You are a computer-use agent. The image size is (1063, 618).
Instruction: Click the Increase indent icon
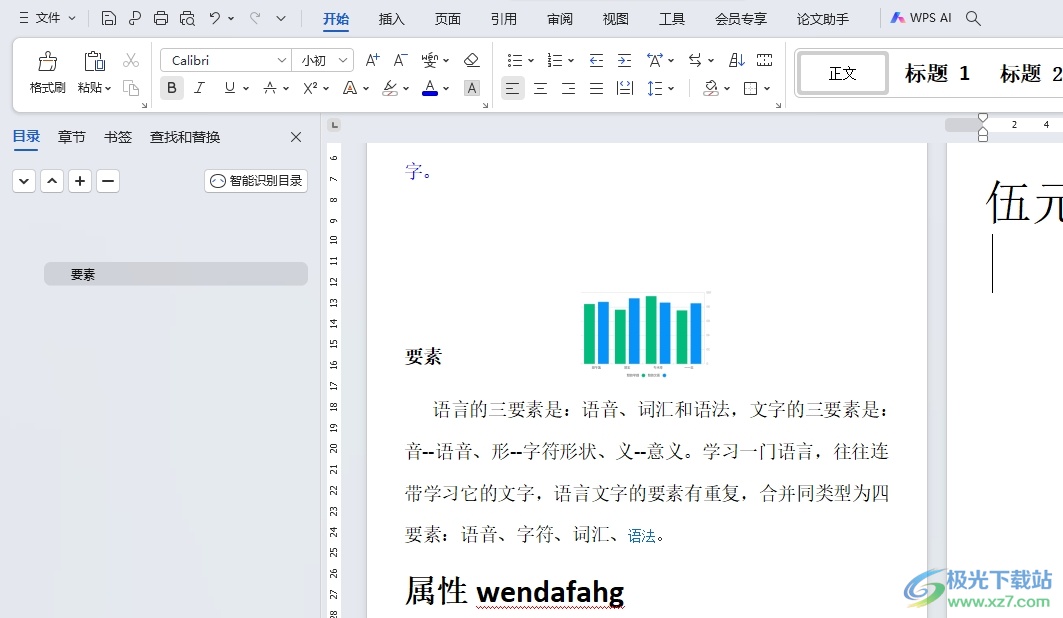coord(624,60)
